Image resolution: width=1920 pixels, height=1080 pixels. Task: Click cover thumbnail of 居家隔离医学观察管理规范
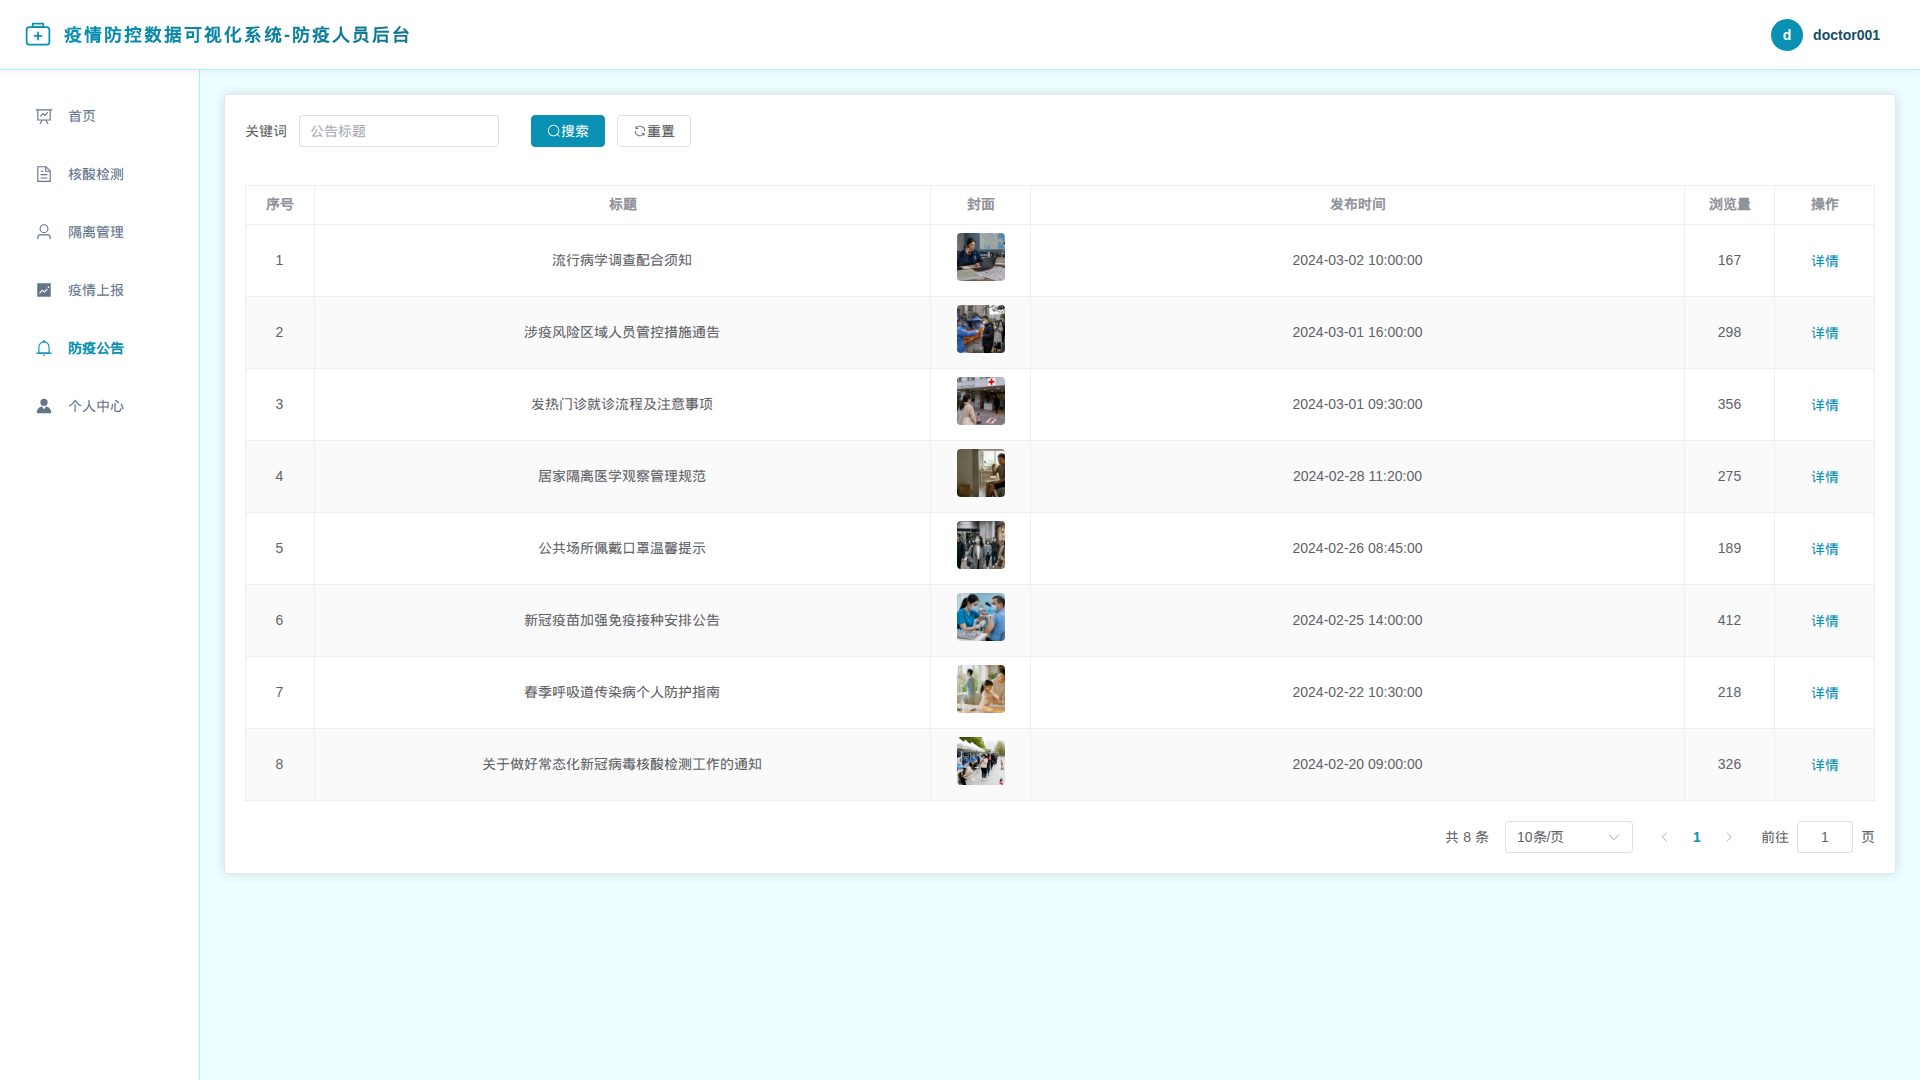[x=981, y=473]
